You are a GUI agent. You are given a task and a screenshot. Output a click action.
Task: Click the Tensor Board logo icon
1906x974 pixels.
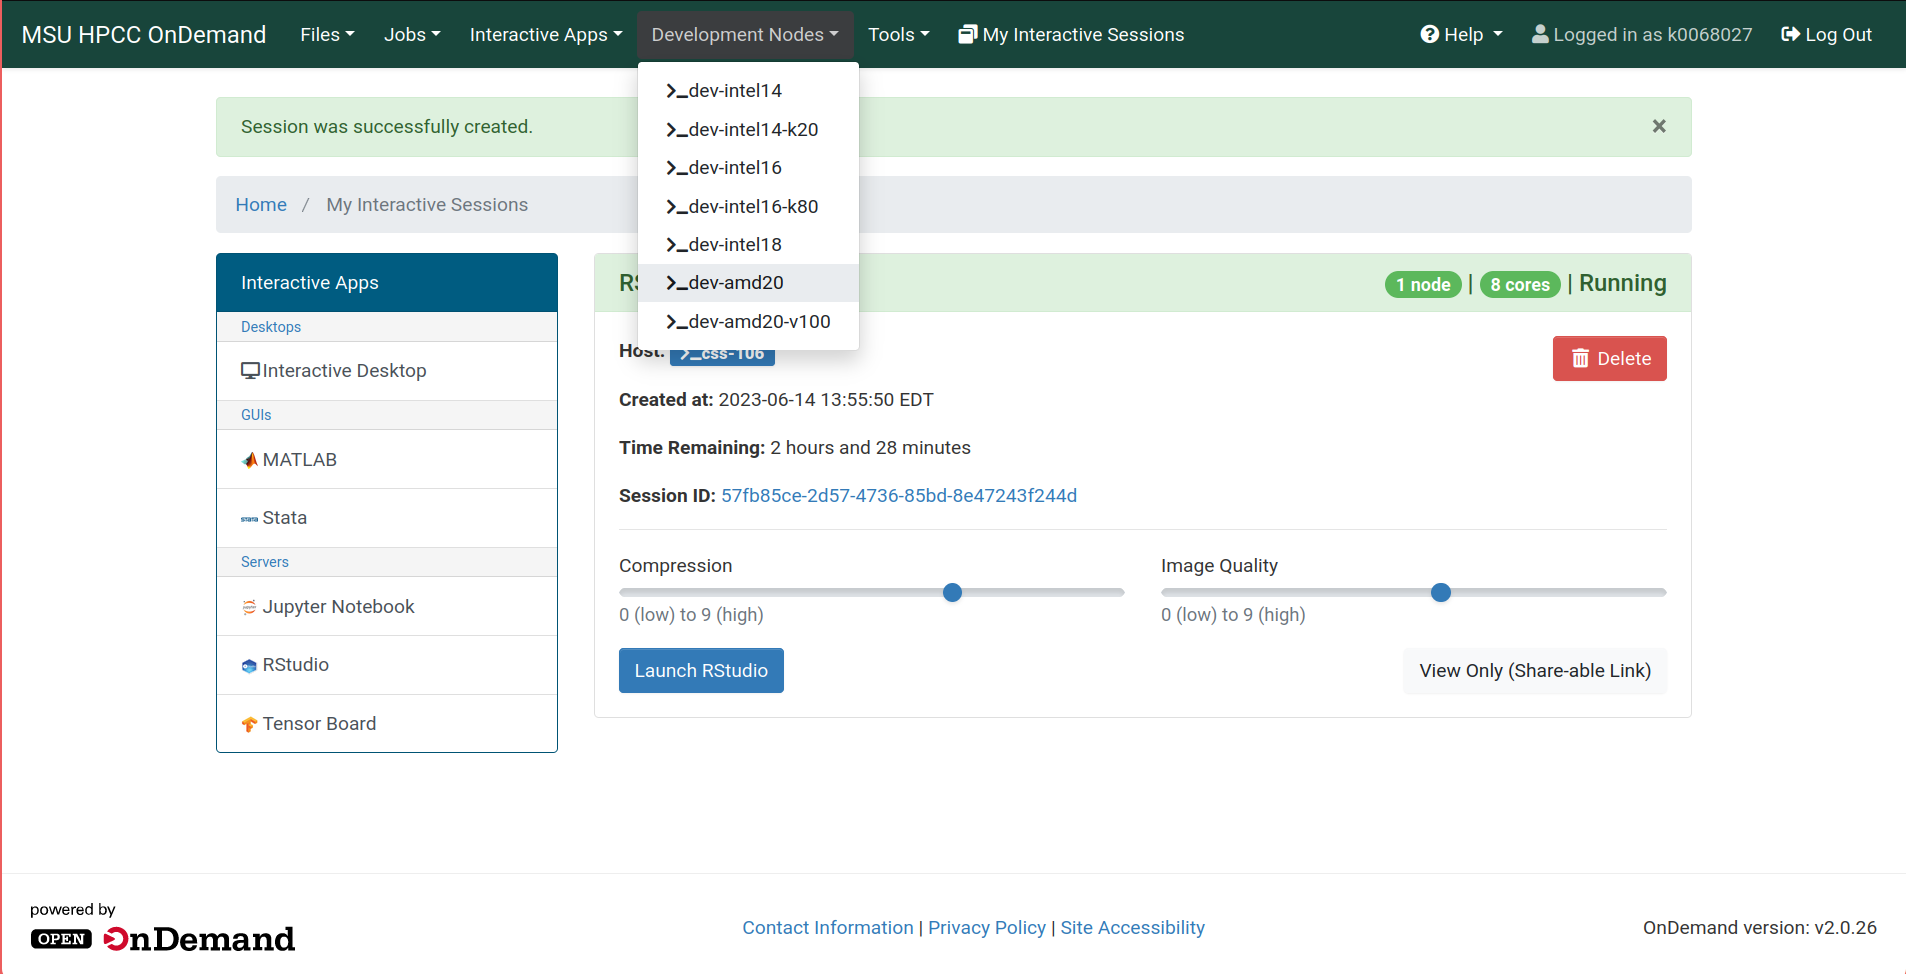tap(250, 724)
